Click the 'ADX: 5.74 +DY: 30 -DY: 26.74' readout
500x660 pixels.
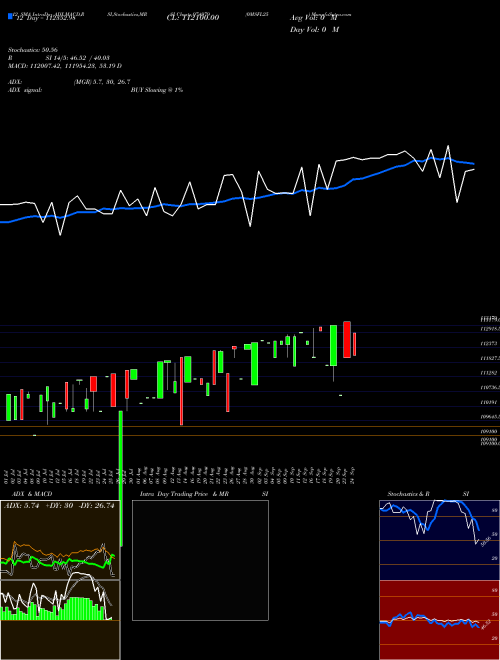point(59,506)
